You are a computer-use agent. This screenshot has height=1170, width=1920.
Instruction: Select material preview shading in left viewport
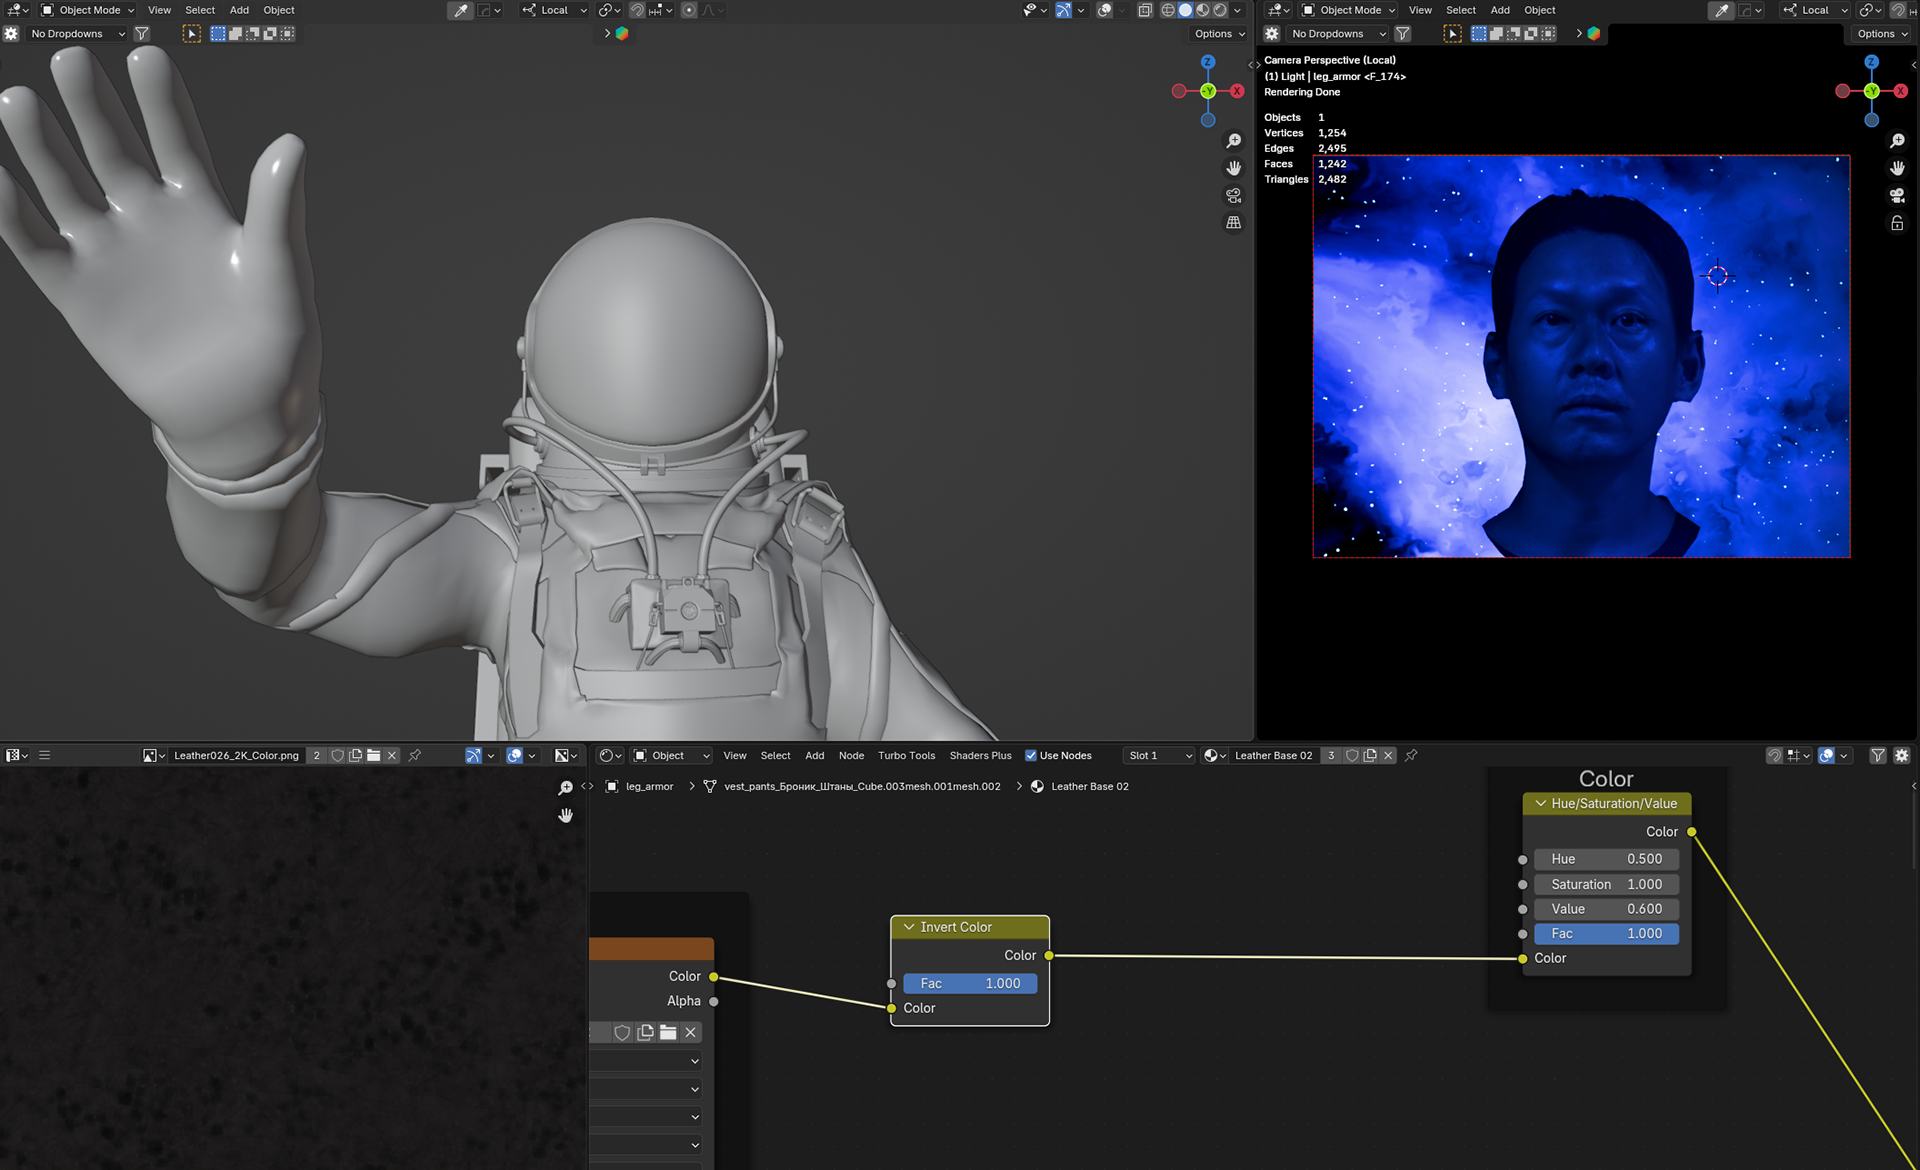1203,10
